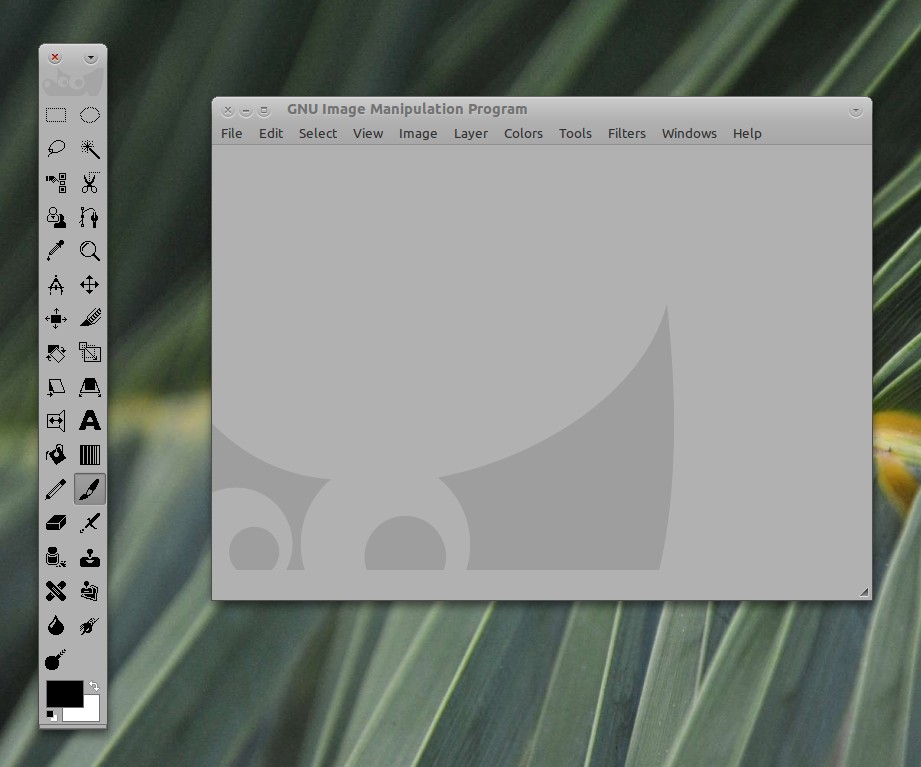Open the Select menu
Image resolution: width=921 pixels, height=767 pixels.
[318, 133]
